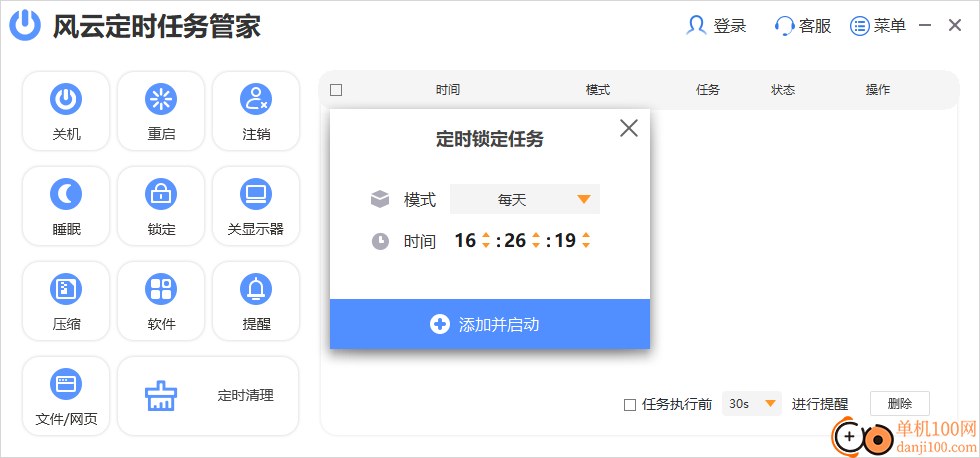This screenshot has height=458, width=980.
Task: Expand the 模式 每天 dropdown
Action: [x=525, y=199]
